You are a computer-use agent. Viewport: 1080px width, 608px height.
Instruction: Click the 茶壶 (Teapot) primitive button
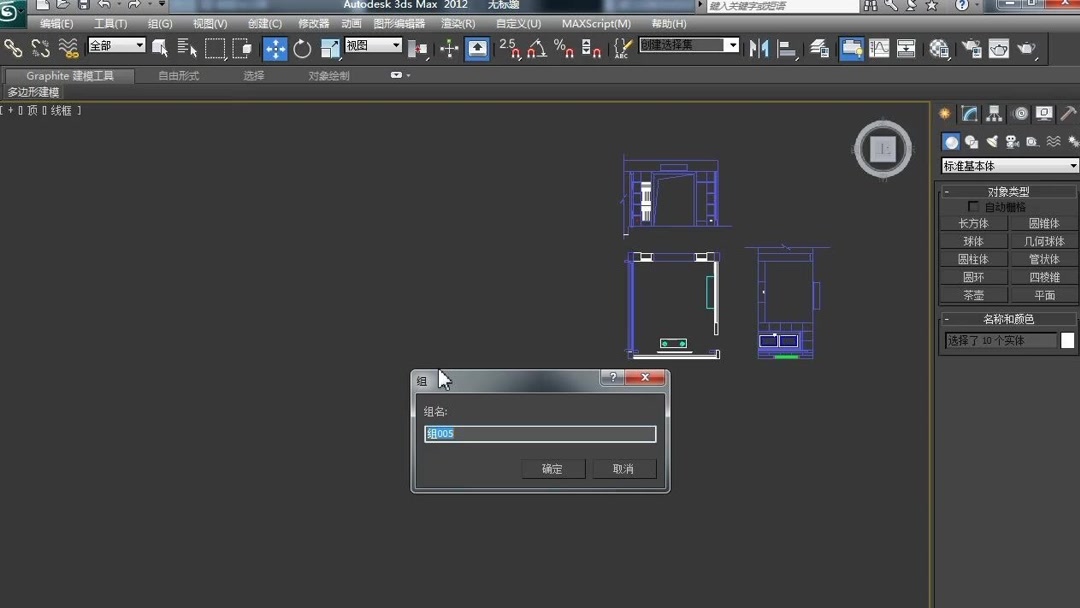click(x=972, y=294)
